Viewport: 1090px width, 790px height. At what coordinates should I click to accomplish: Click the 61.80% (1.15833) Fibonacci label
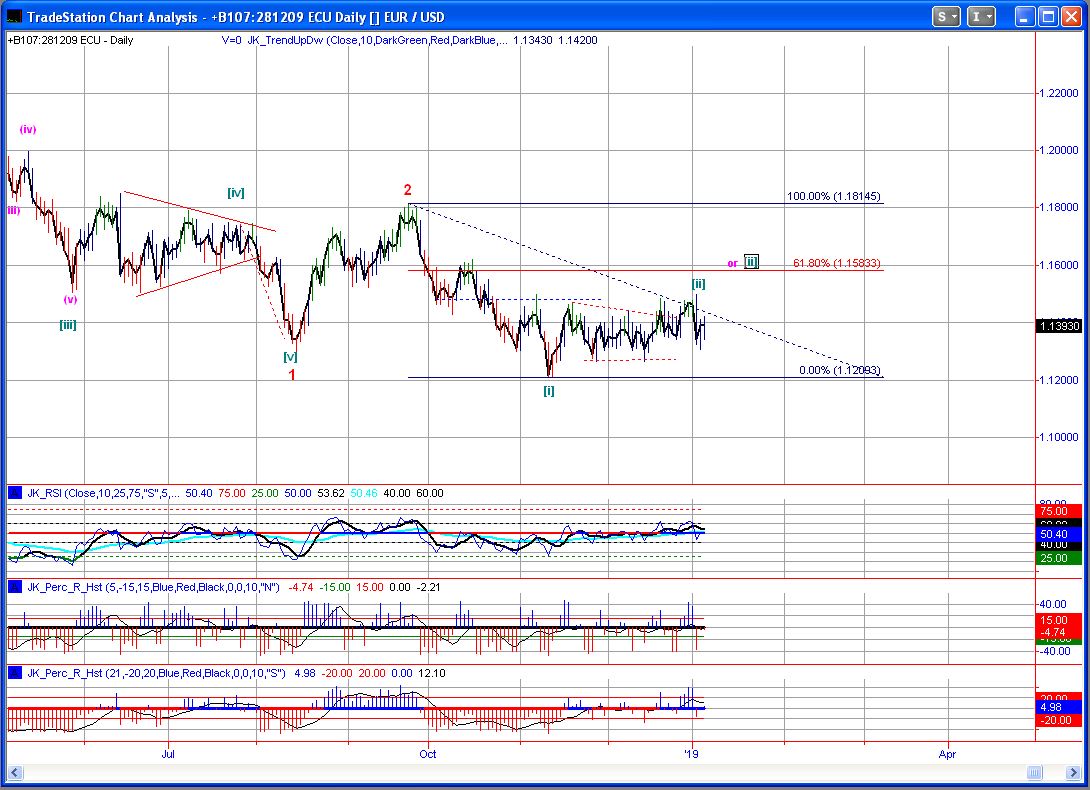[837, 264]
